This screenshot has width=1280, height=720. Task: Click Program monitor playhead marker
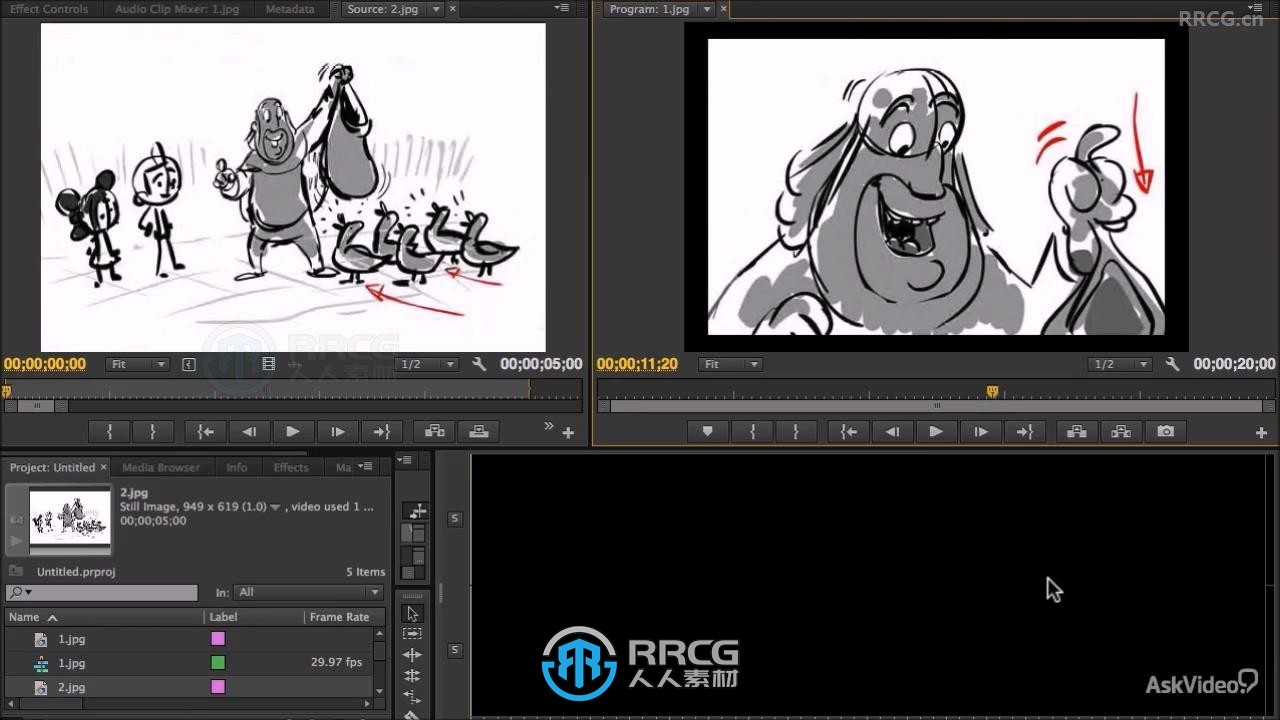click(992, 391)
